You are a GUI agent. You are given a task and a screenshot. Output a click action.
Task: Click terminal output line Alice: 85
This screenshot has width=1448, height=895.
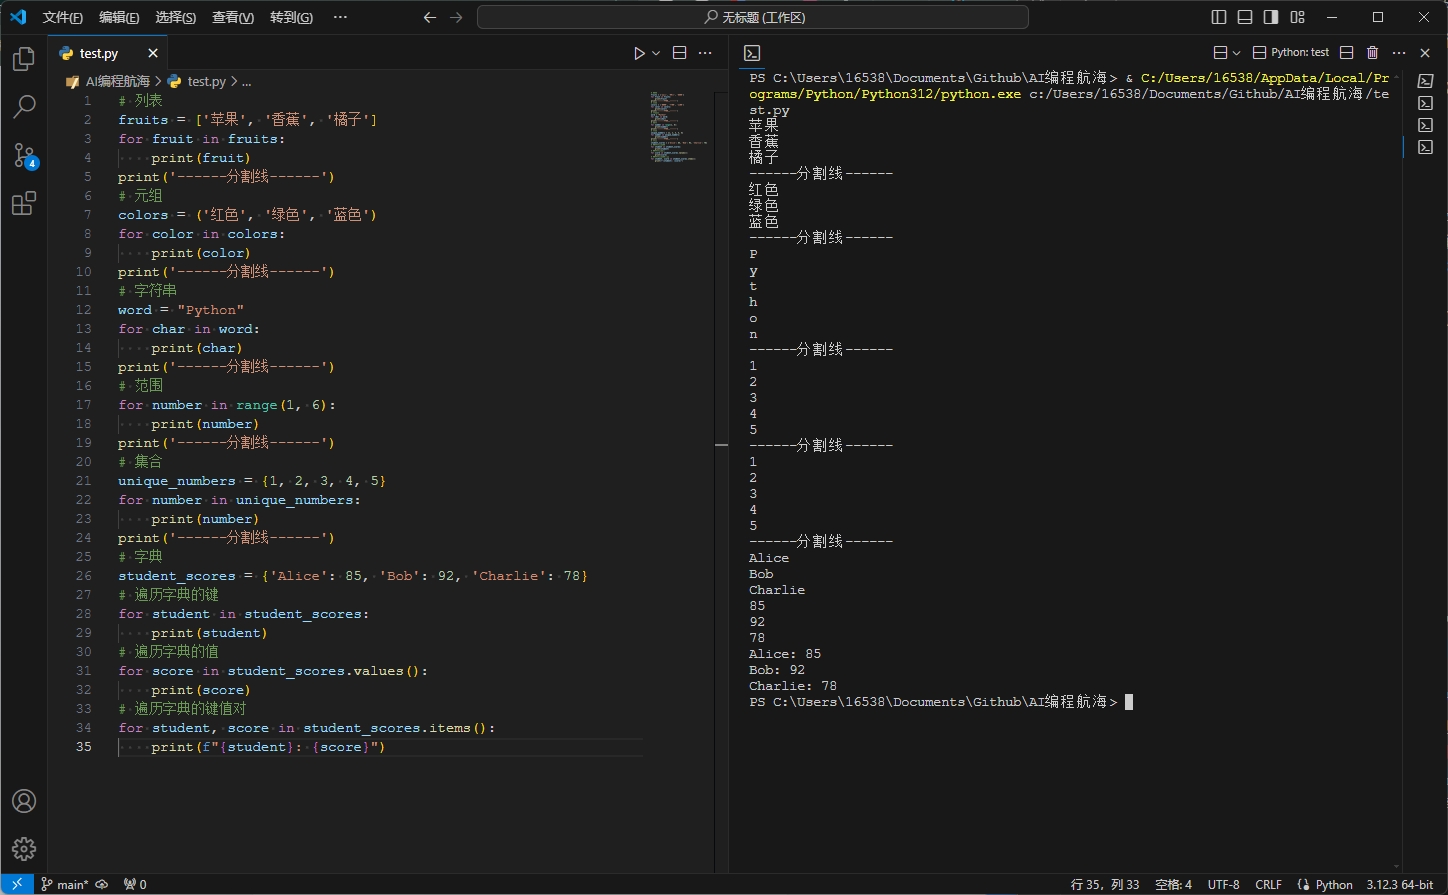click(785, 654)
